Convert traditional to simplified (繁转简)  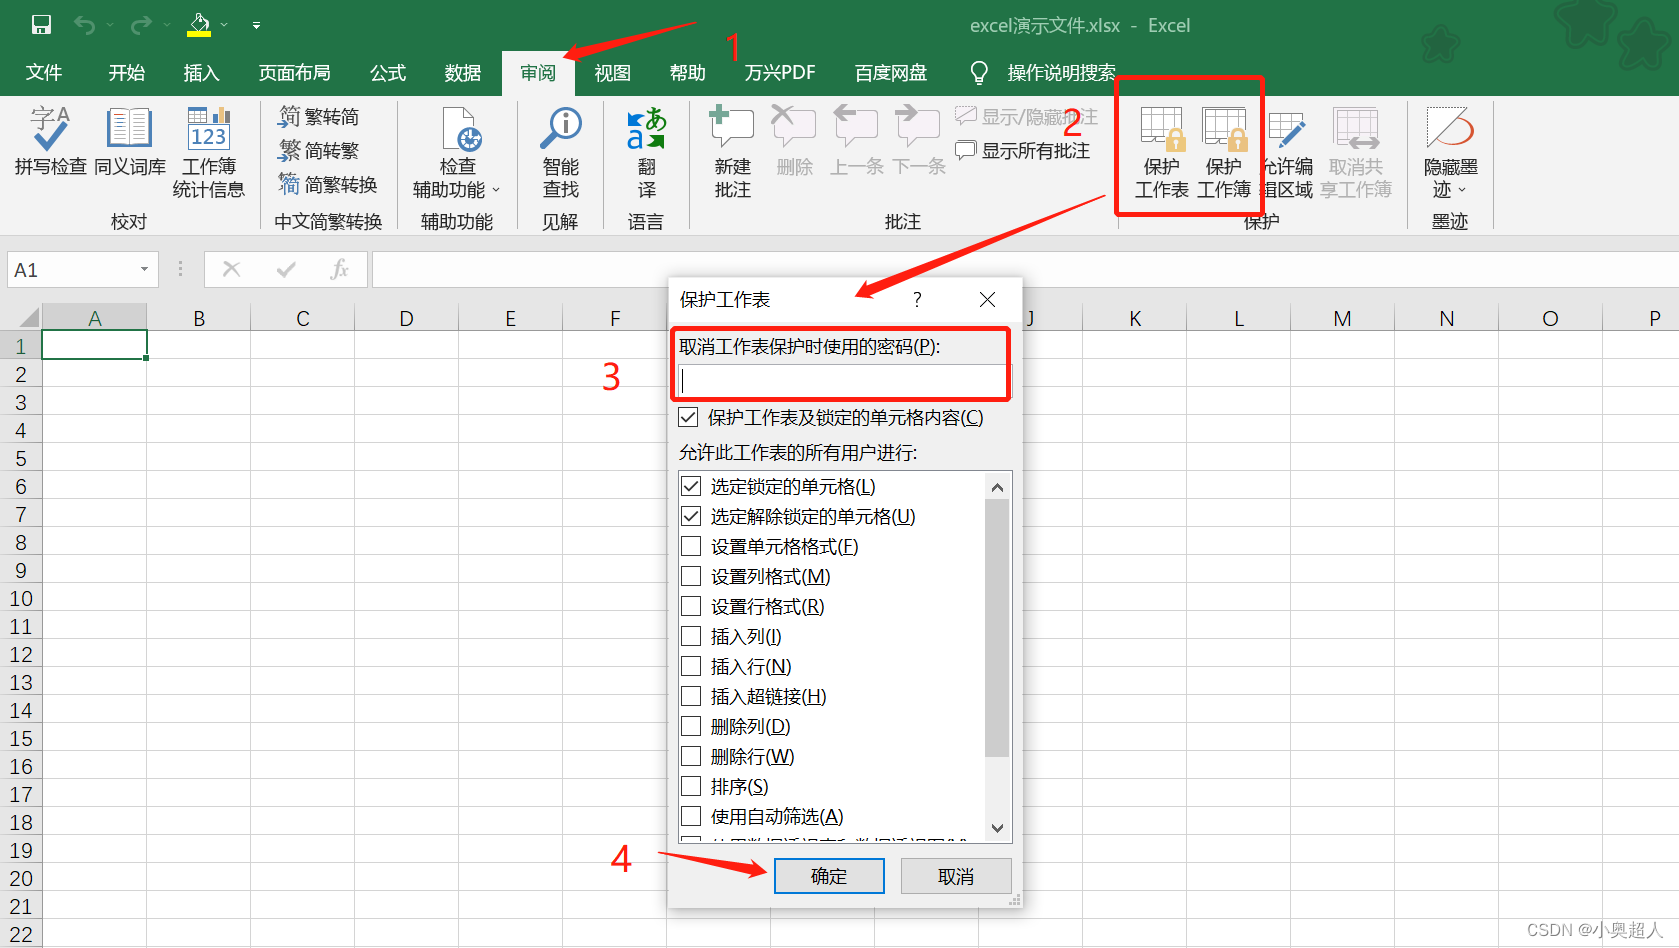pyautogui.click(x=319, y=117)
